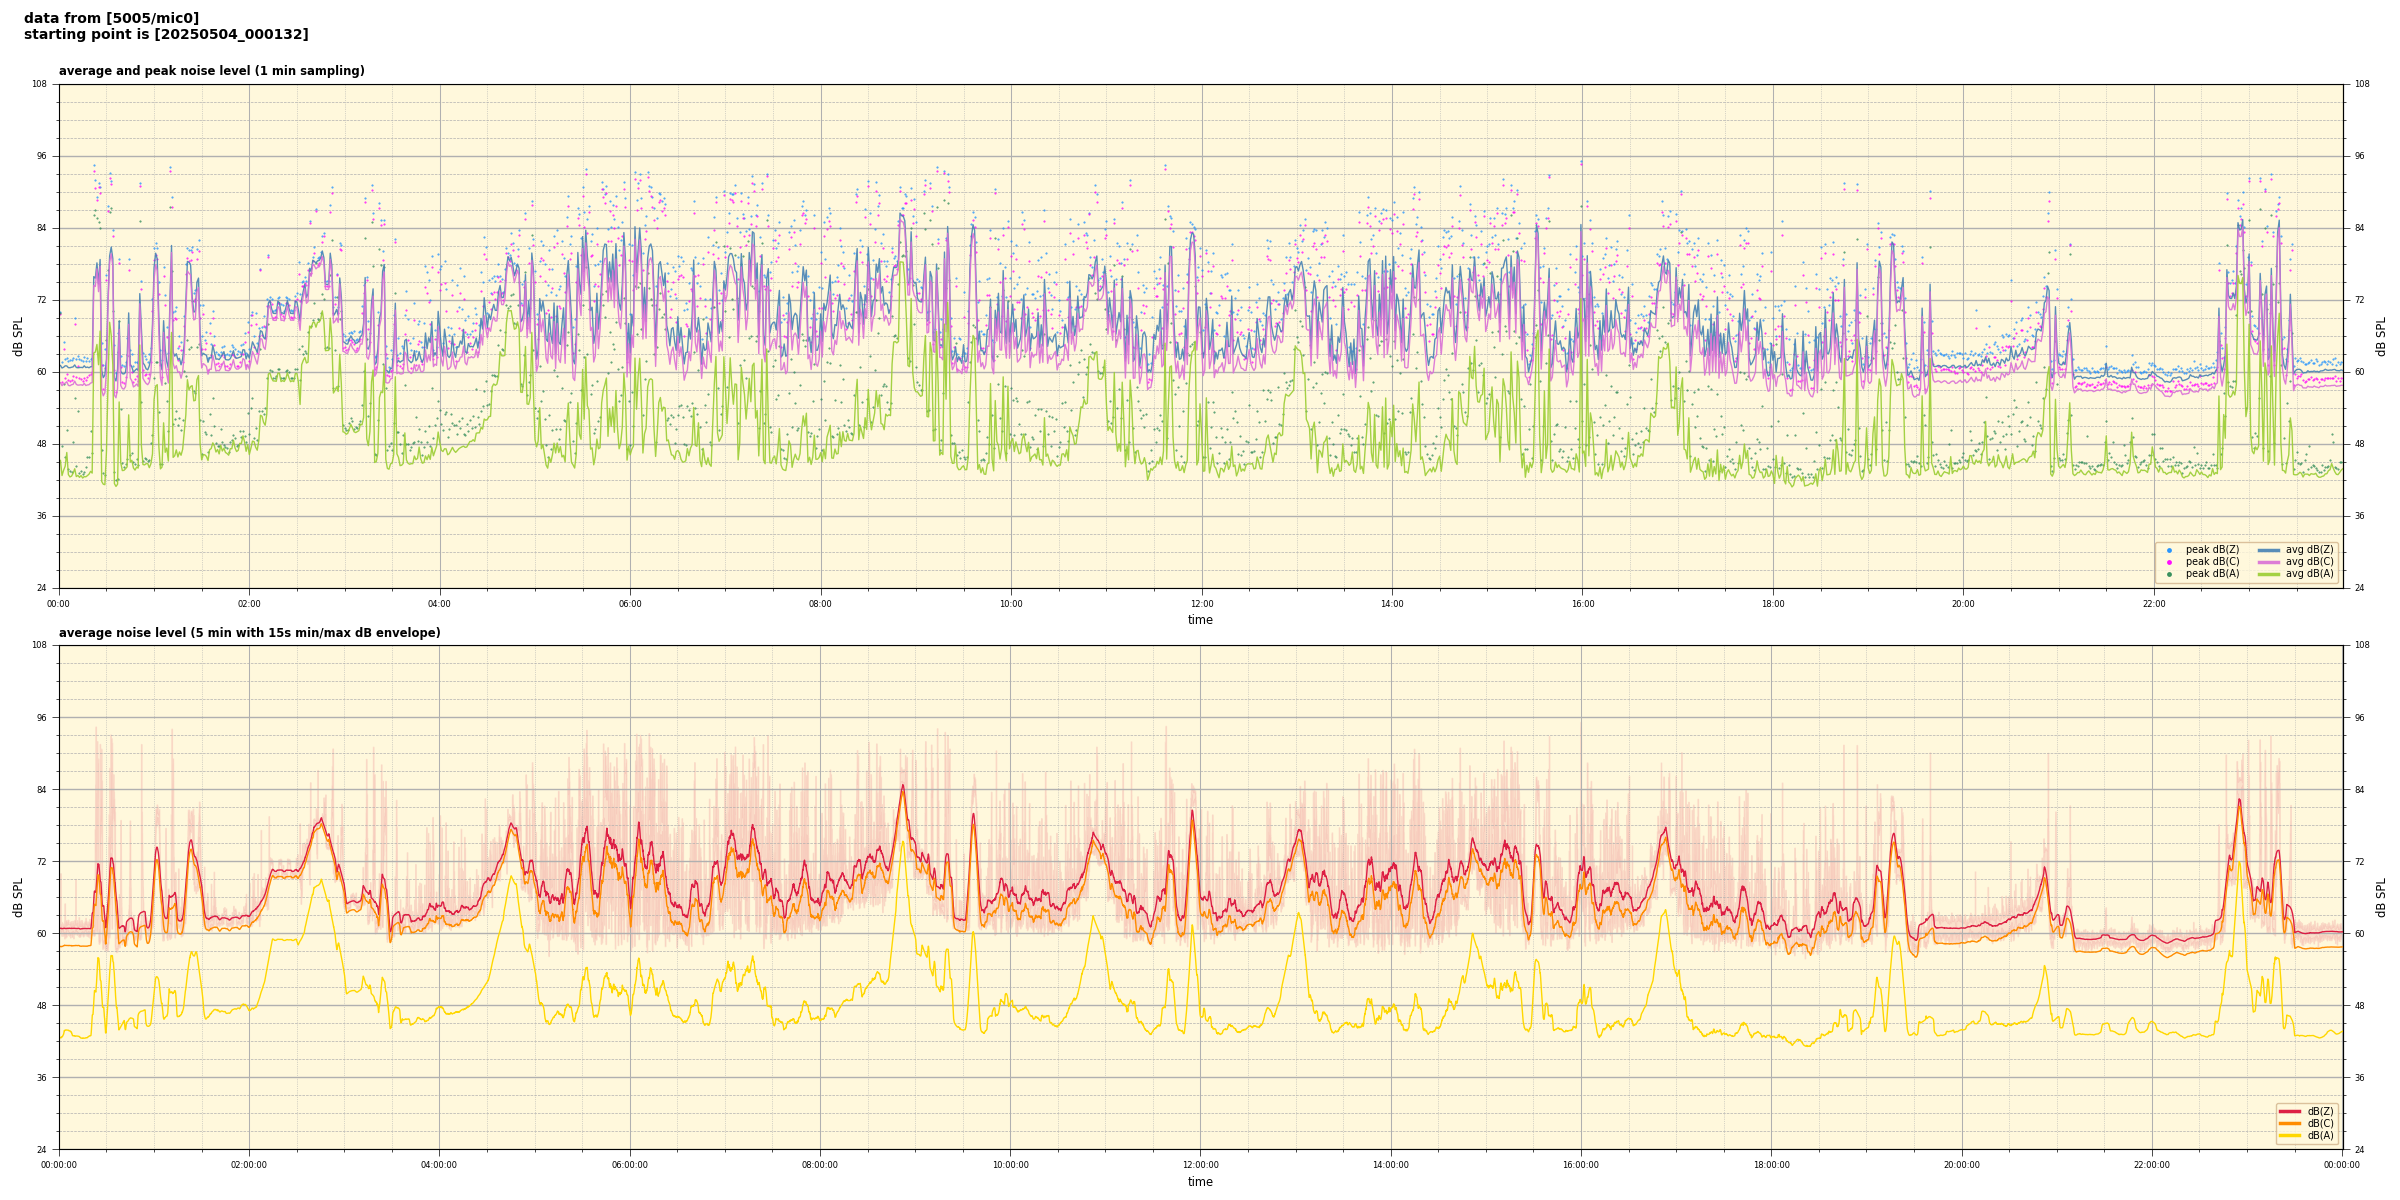Click the 12:00 tick label on upper chart
2400x1200 pixels.
point(1201,604)
